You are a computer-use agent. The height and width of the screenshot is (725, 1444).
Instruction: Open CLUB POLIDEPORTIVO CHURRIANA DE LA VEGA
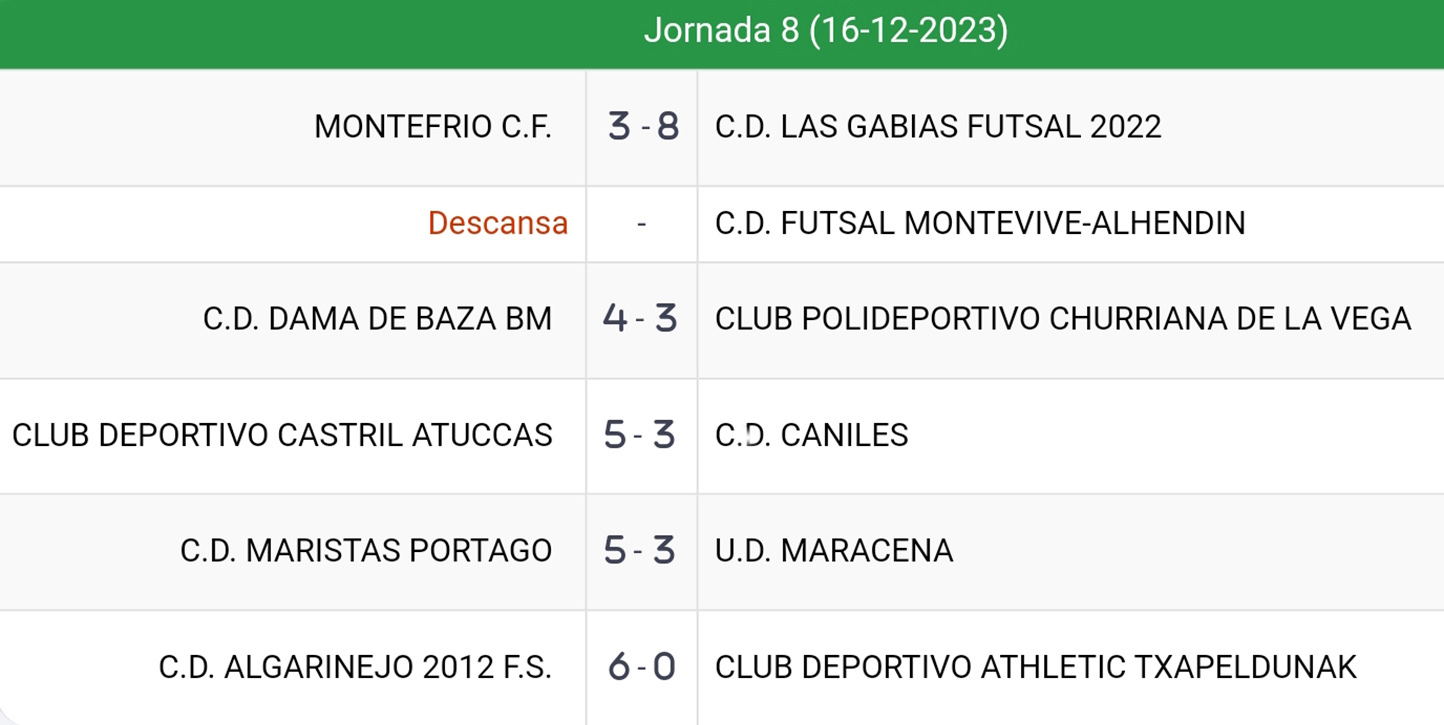[1062, 319]
